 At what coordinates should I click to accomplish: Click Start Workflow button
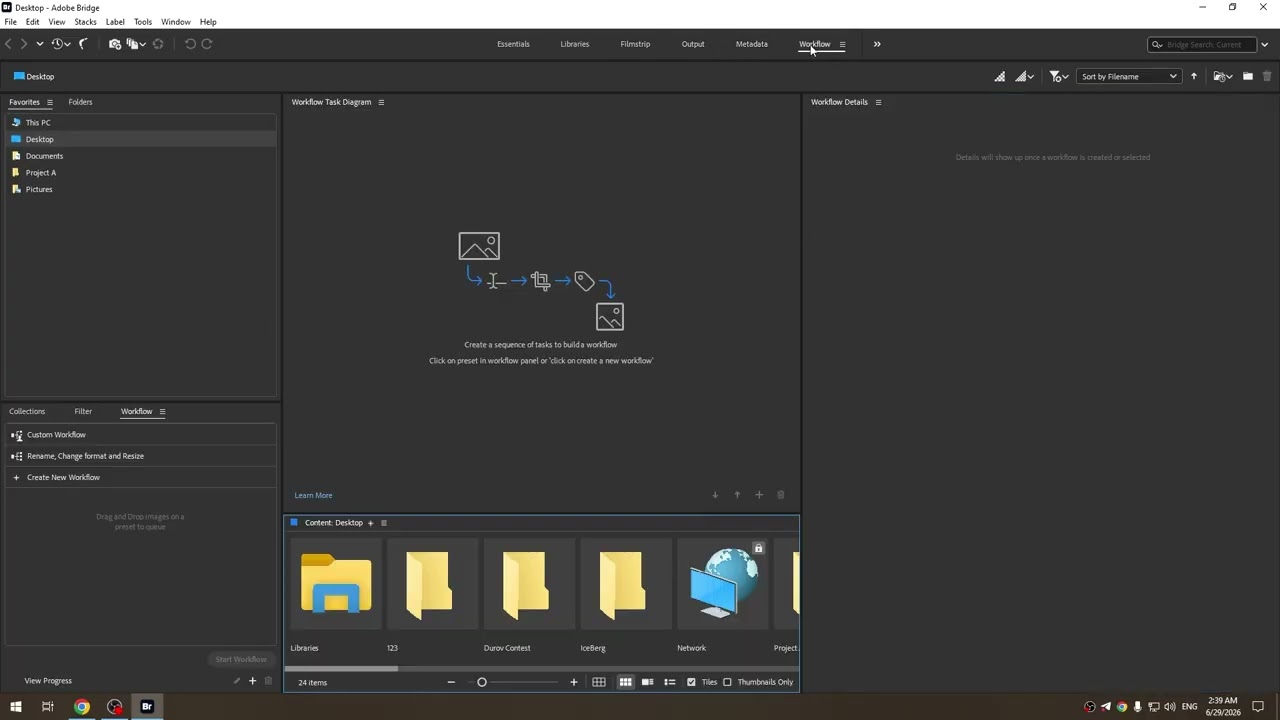[x=241, y=659]
